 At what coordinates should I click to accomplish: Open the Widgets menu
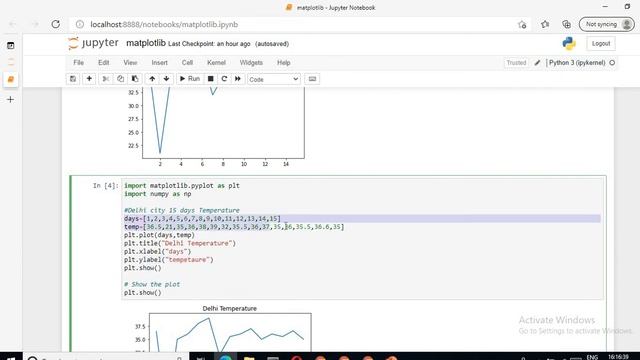251,62
